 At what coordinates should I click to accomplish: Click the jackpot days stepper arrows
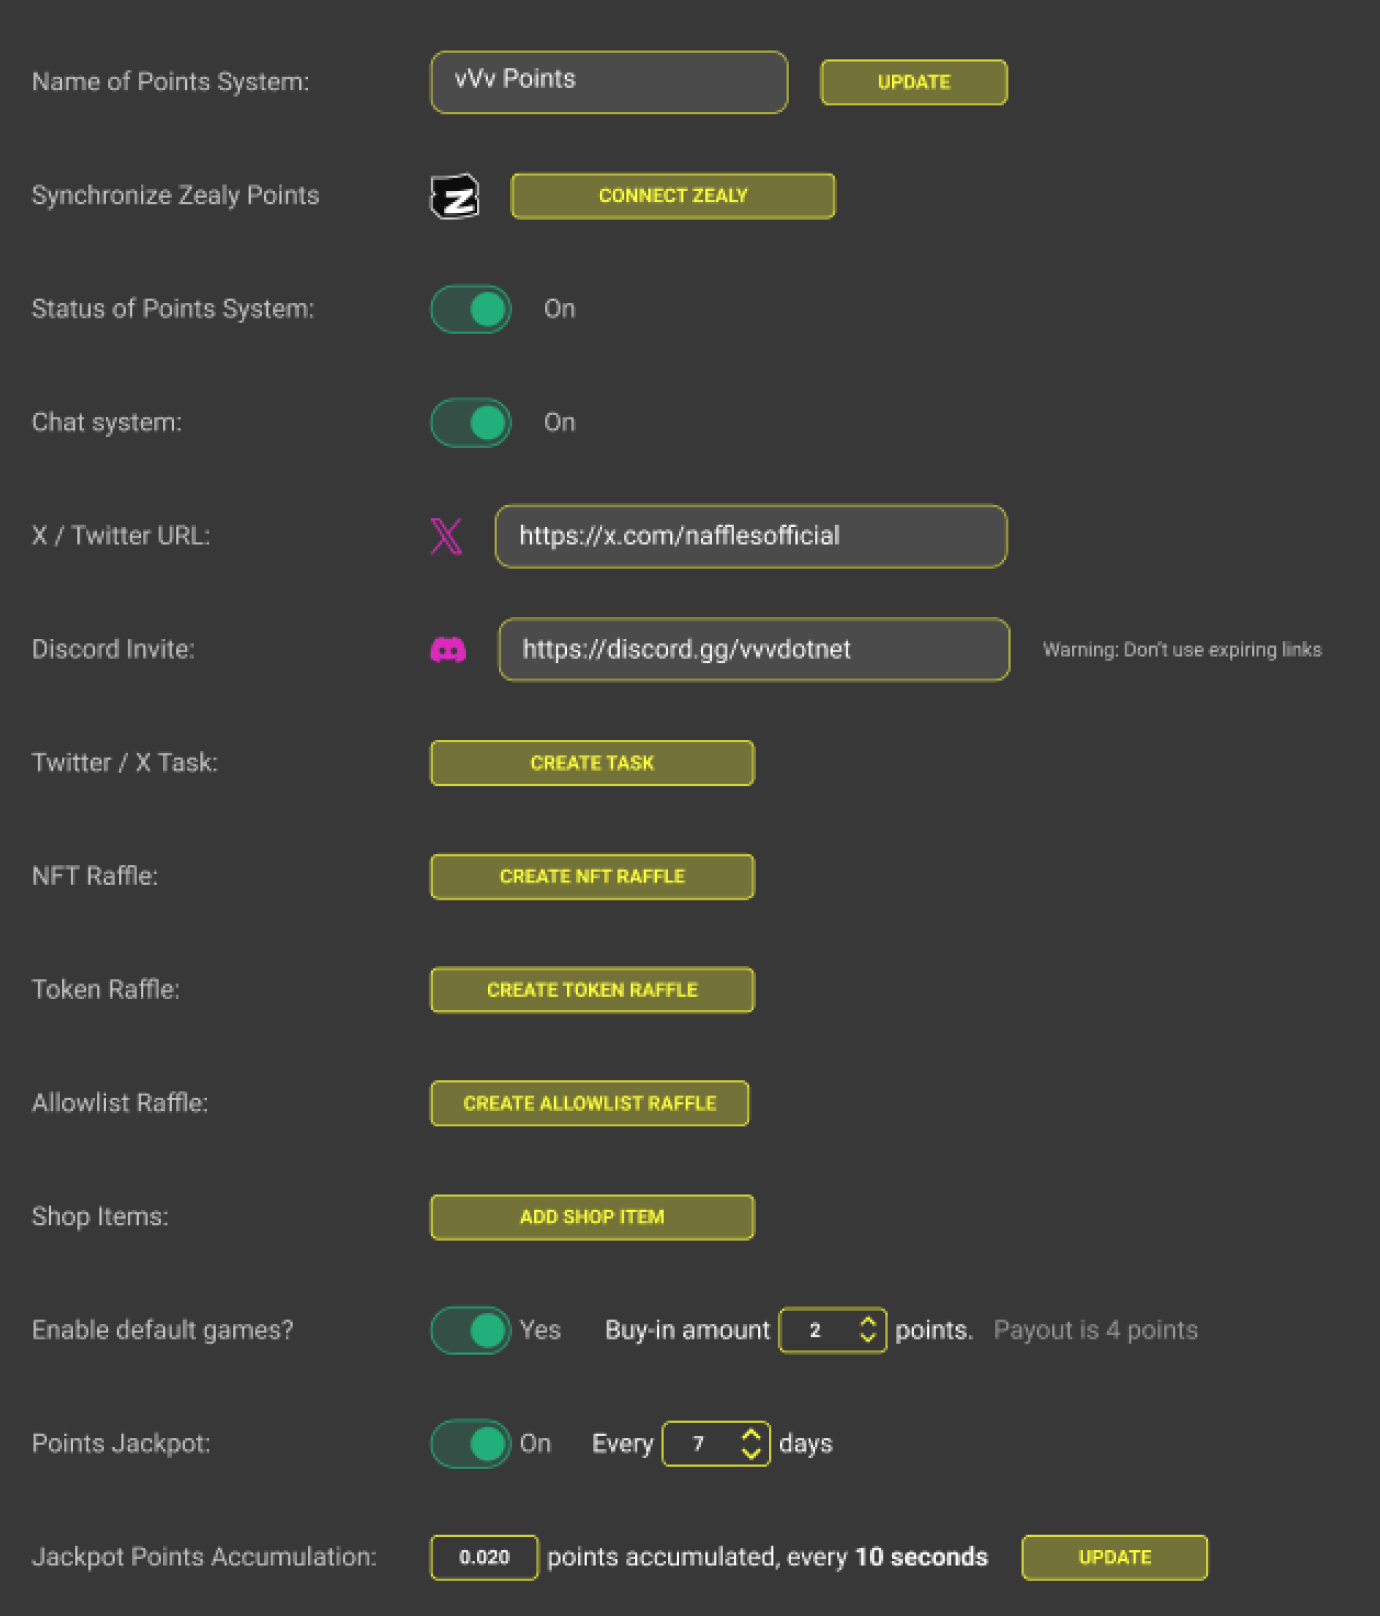click(x=751, y=1444)
